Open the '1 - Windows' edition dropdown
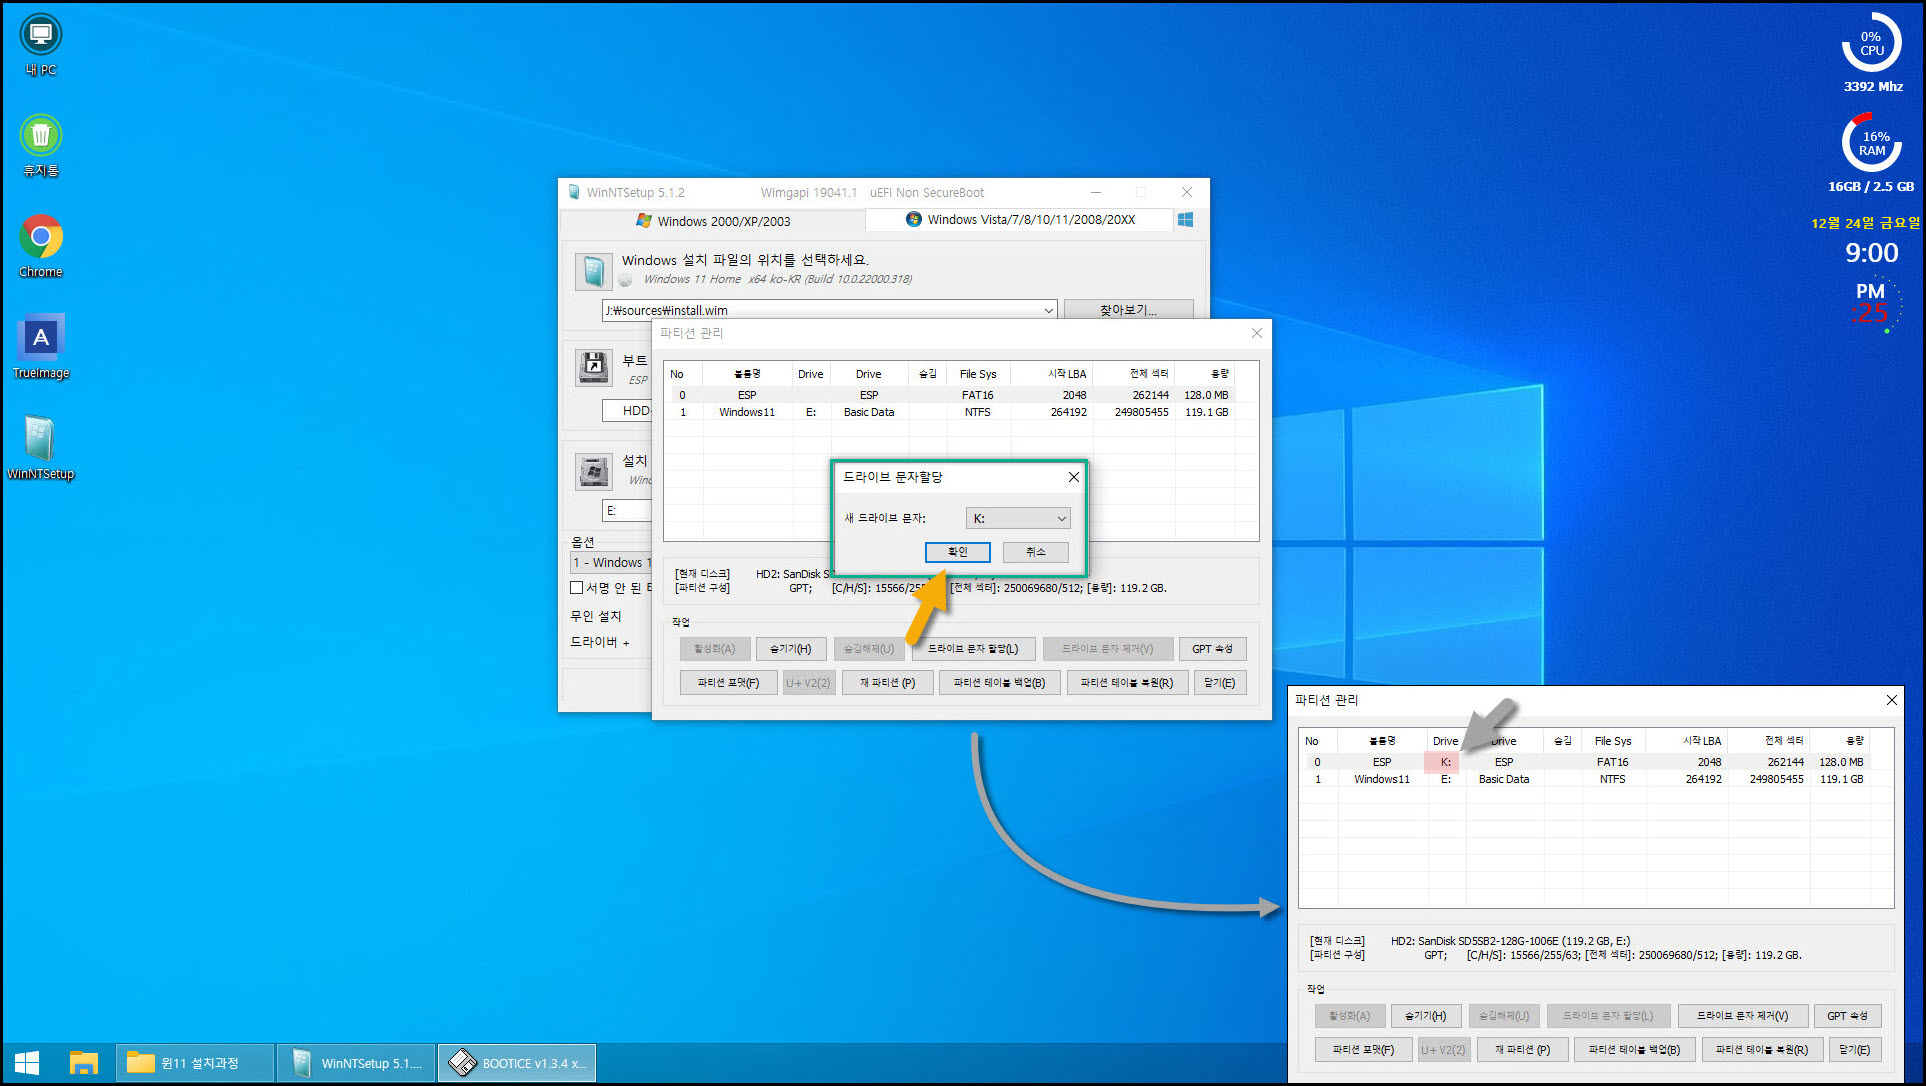The width and height of the screenshot is (1926, 1086). [611, 563]
